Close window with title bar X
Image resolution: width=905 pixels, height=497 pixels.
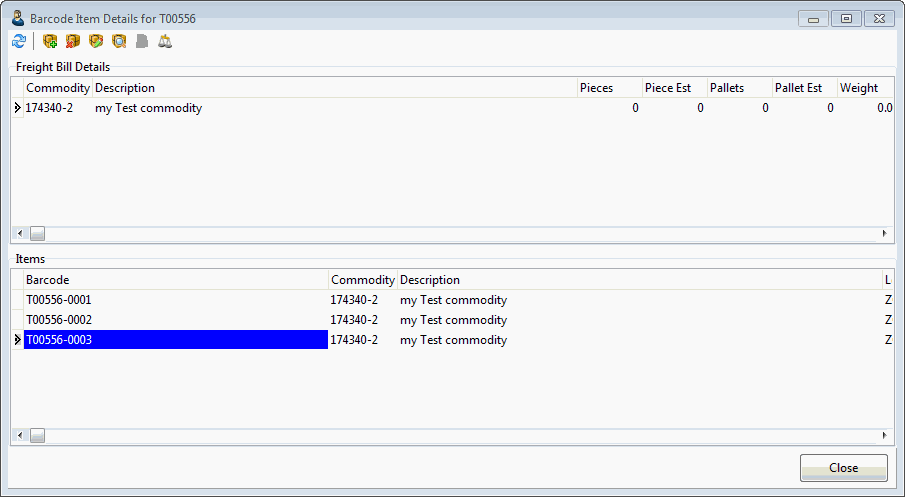(879, 18)
